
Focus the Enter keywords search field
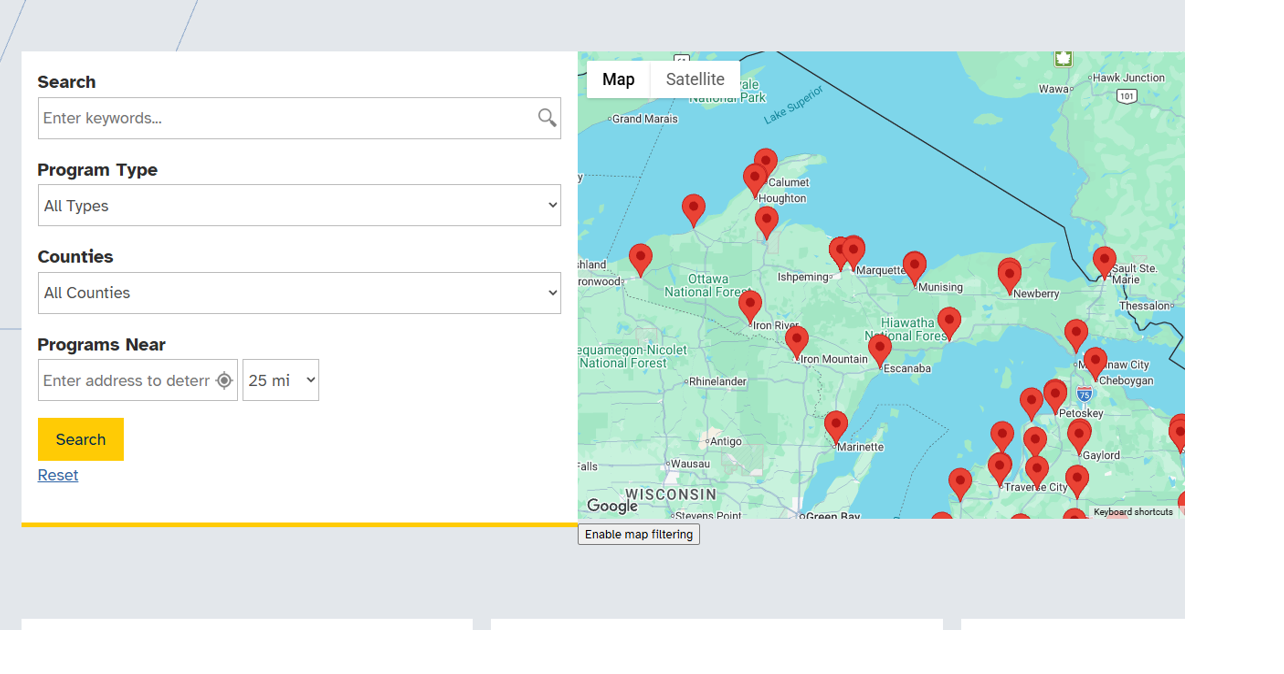[x=299, y=118]
